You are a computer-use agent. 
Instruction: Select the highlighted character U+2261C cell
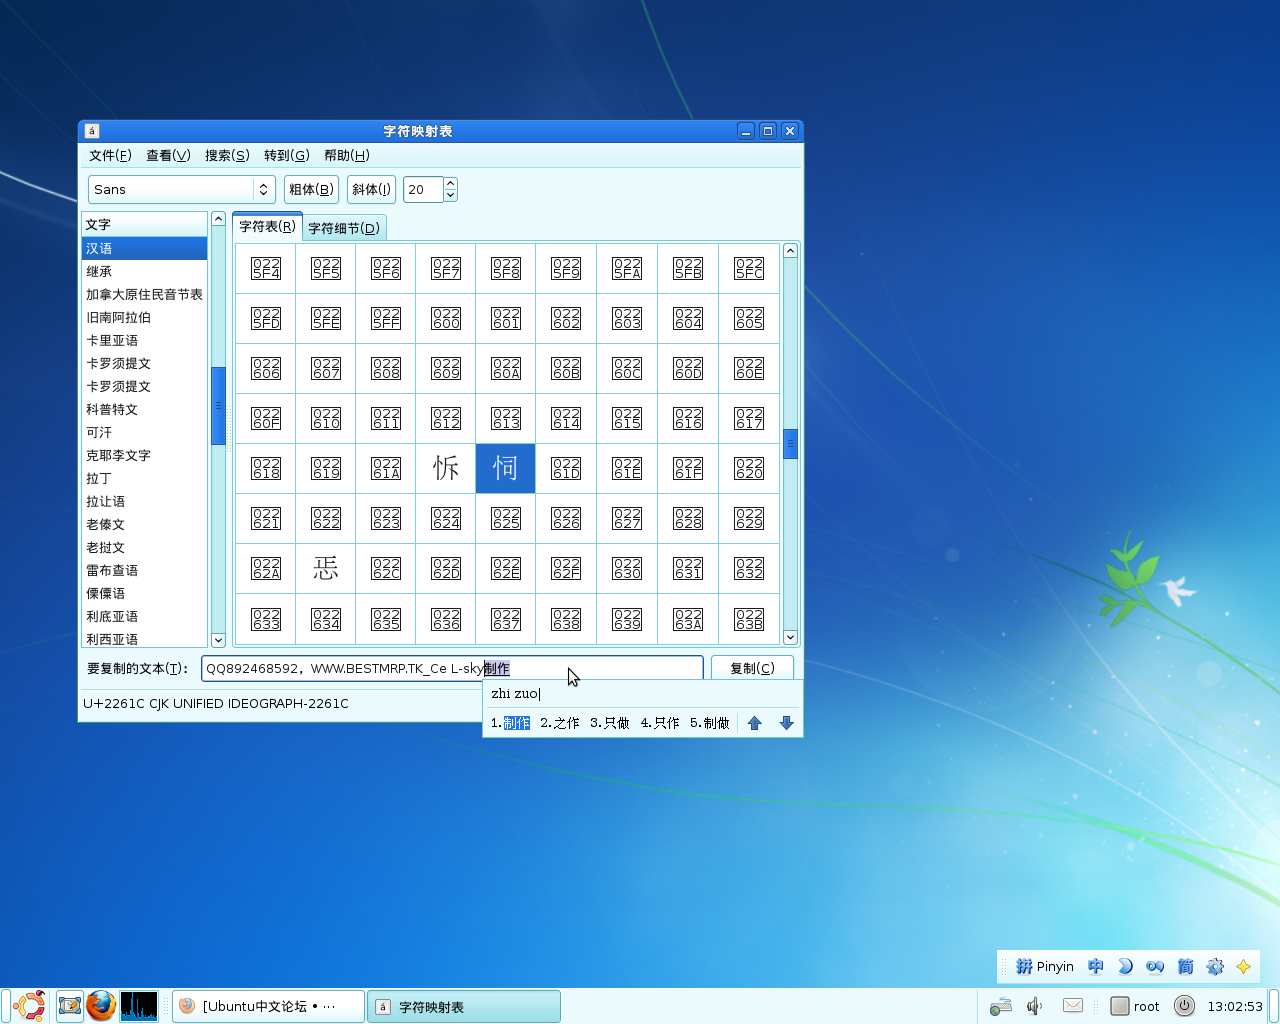pos(505,468)
